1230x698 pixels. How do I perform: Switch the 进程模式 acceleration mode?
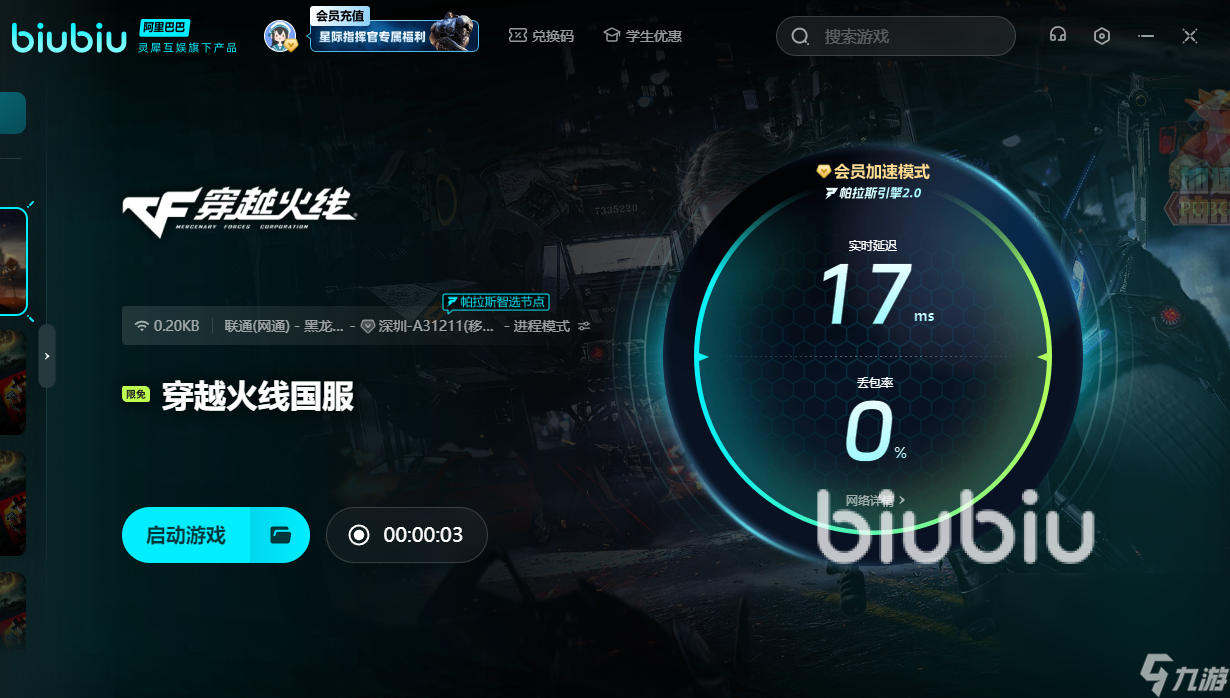coord(541,326)
